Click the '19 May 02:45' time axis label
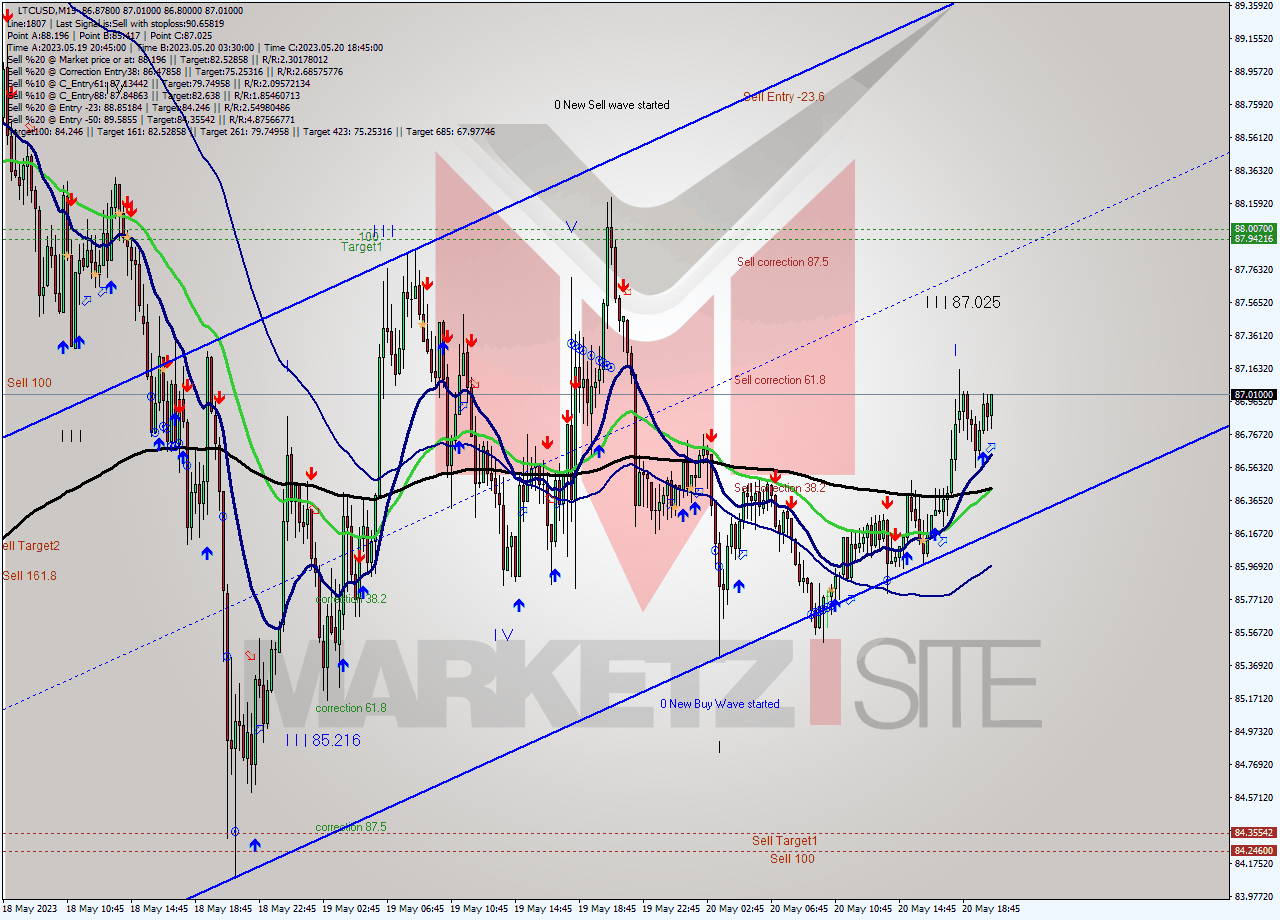The image size is (1280, 920). [x=350, y=909]
